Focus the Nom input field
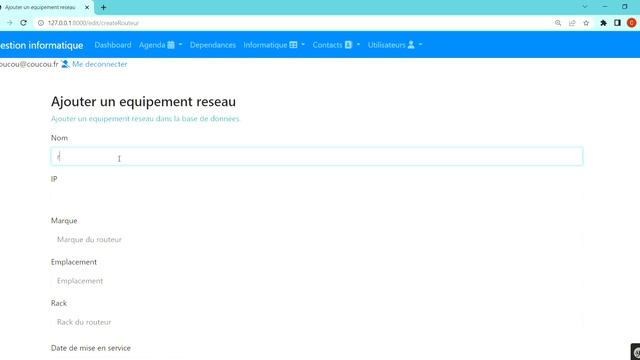The width and height of the screenshot is (640, 360). [x=317, y=157]
